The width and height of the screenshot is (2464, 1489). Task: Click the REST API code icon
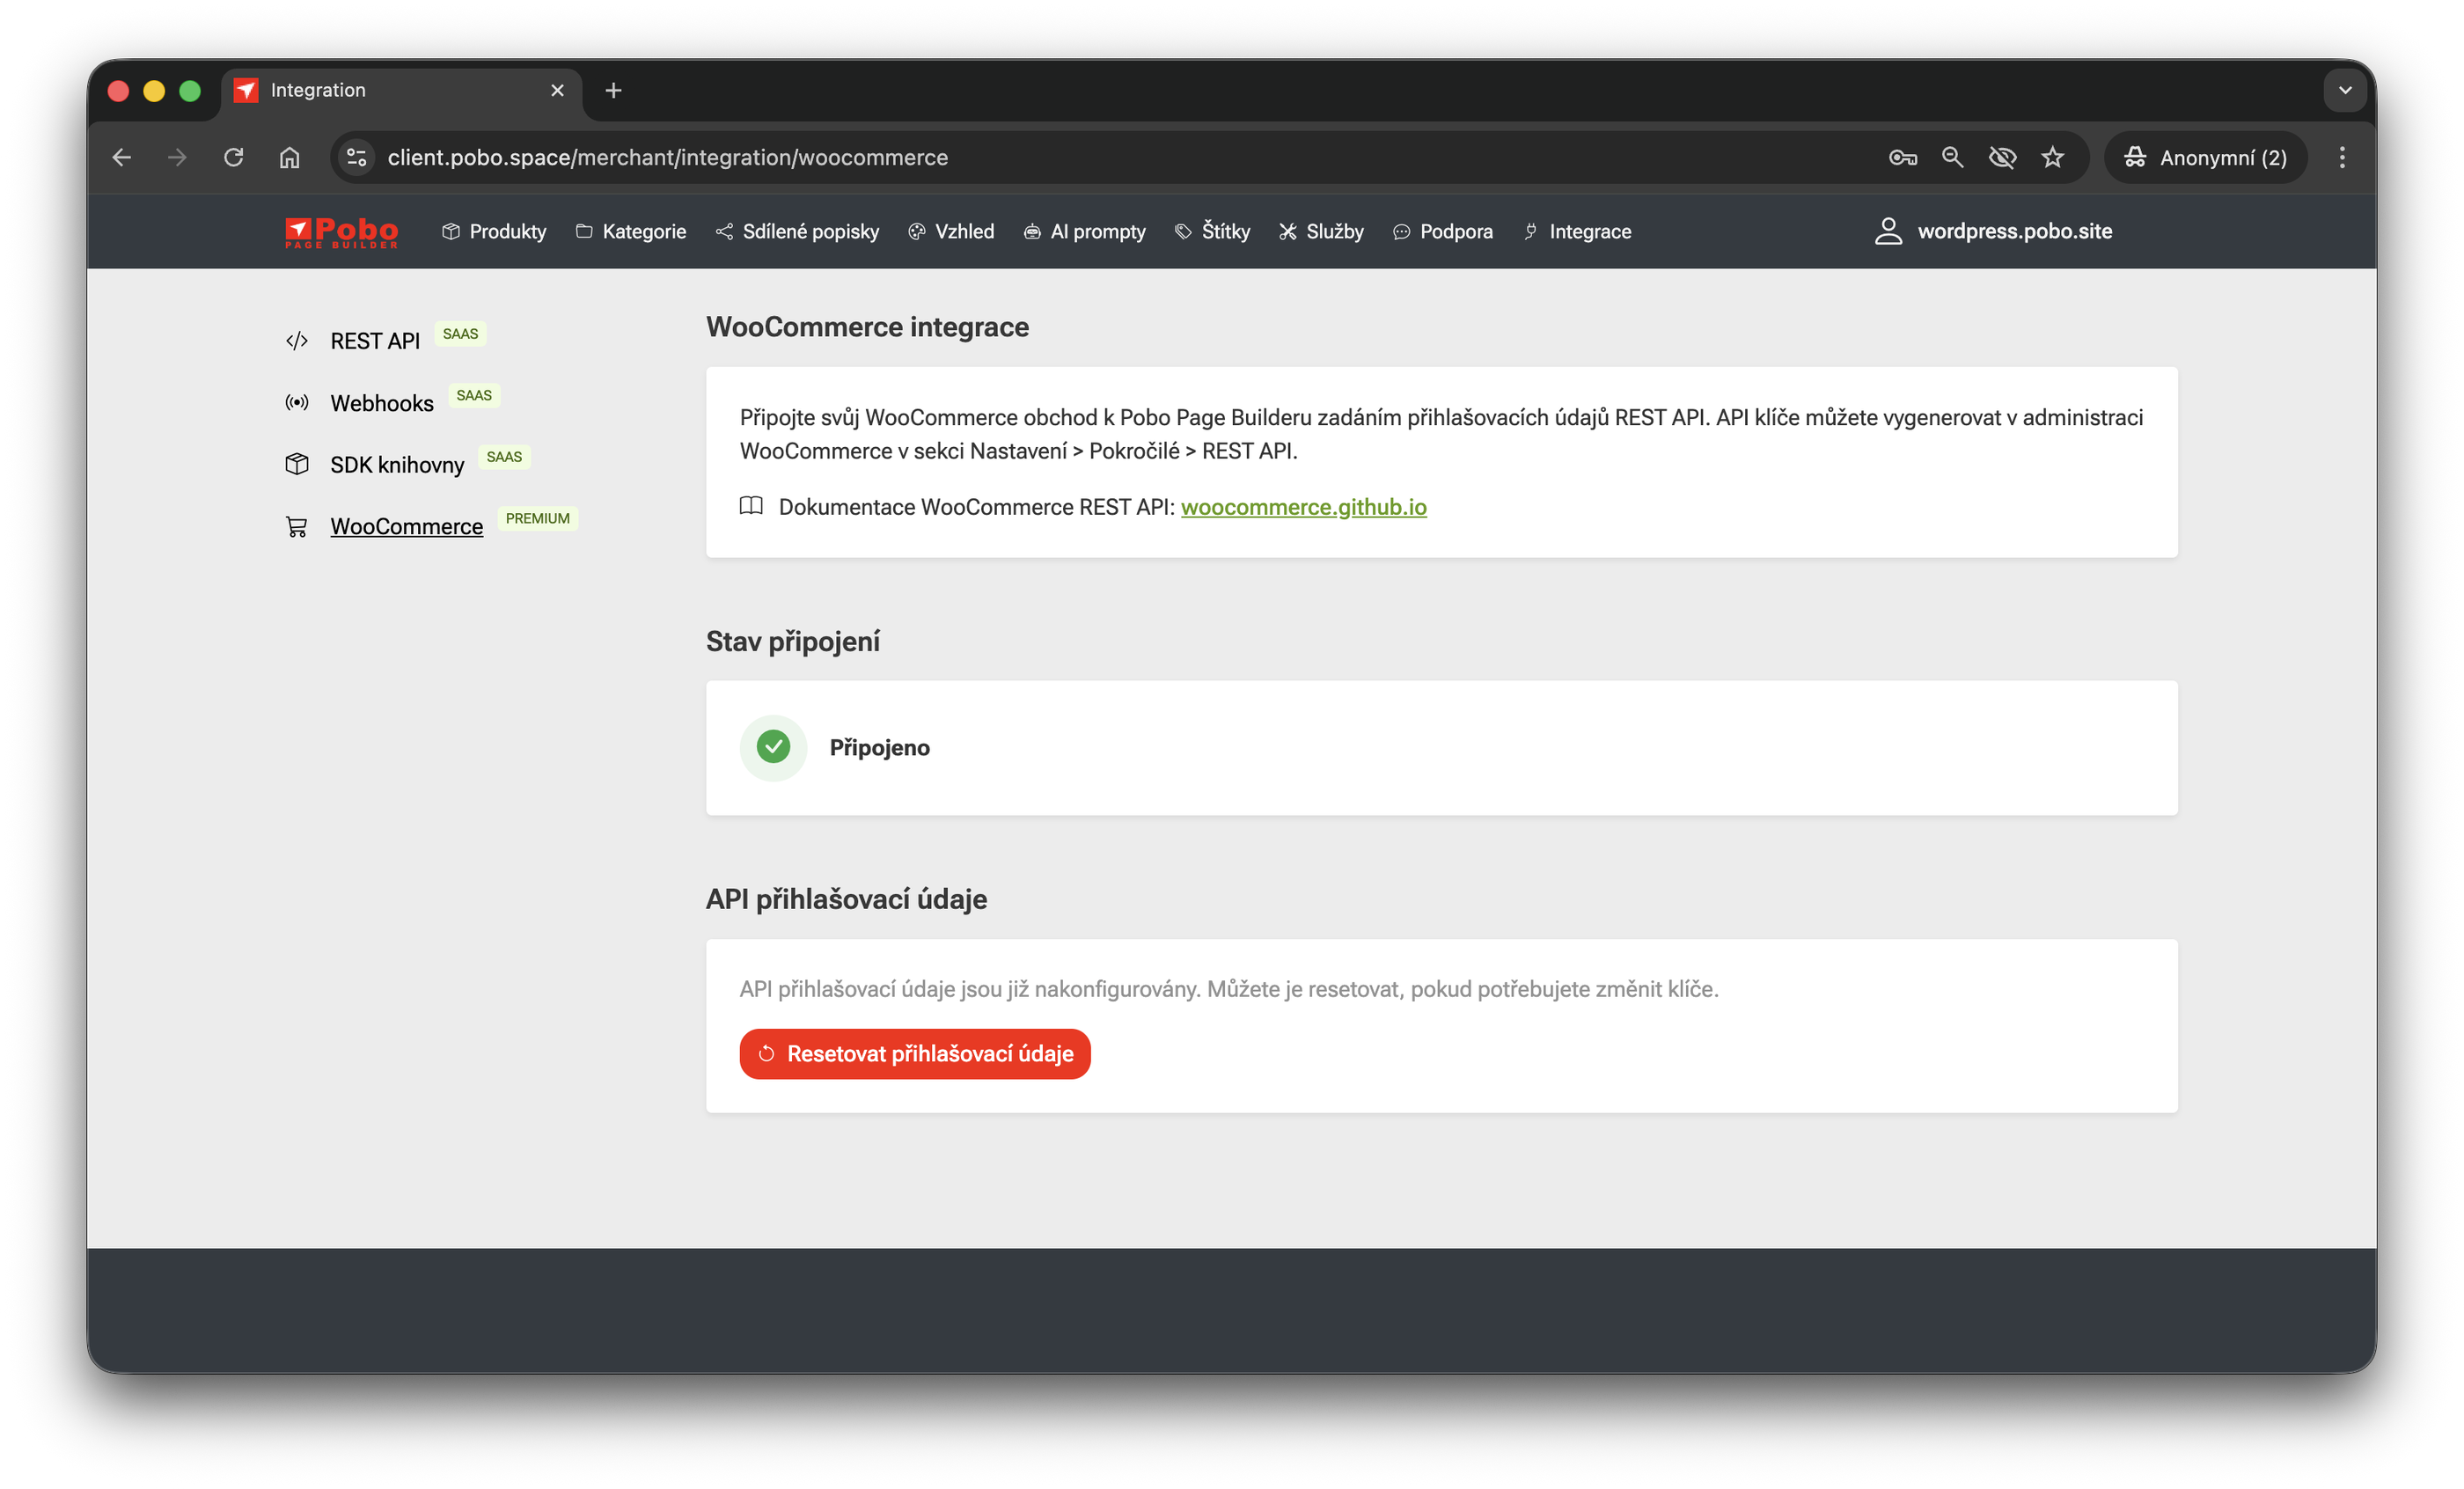tap(296, 341)
